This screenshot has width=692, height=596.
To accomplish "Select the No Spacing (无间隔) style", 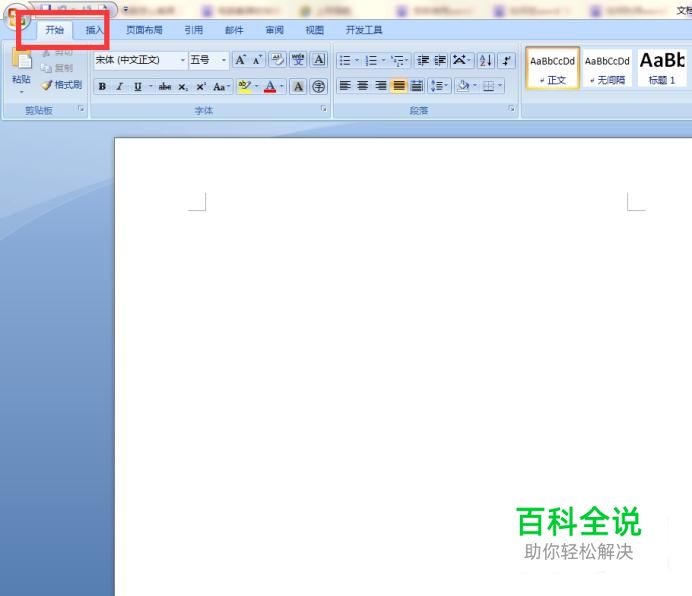I will 607,68.
